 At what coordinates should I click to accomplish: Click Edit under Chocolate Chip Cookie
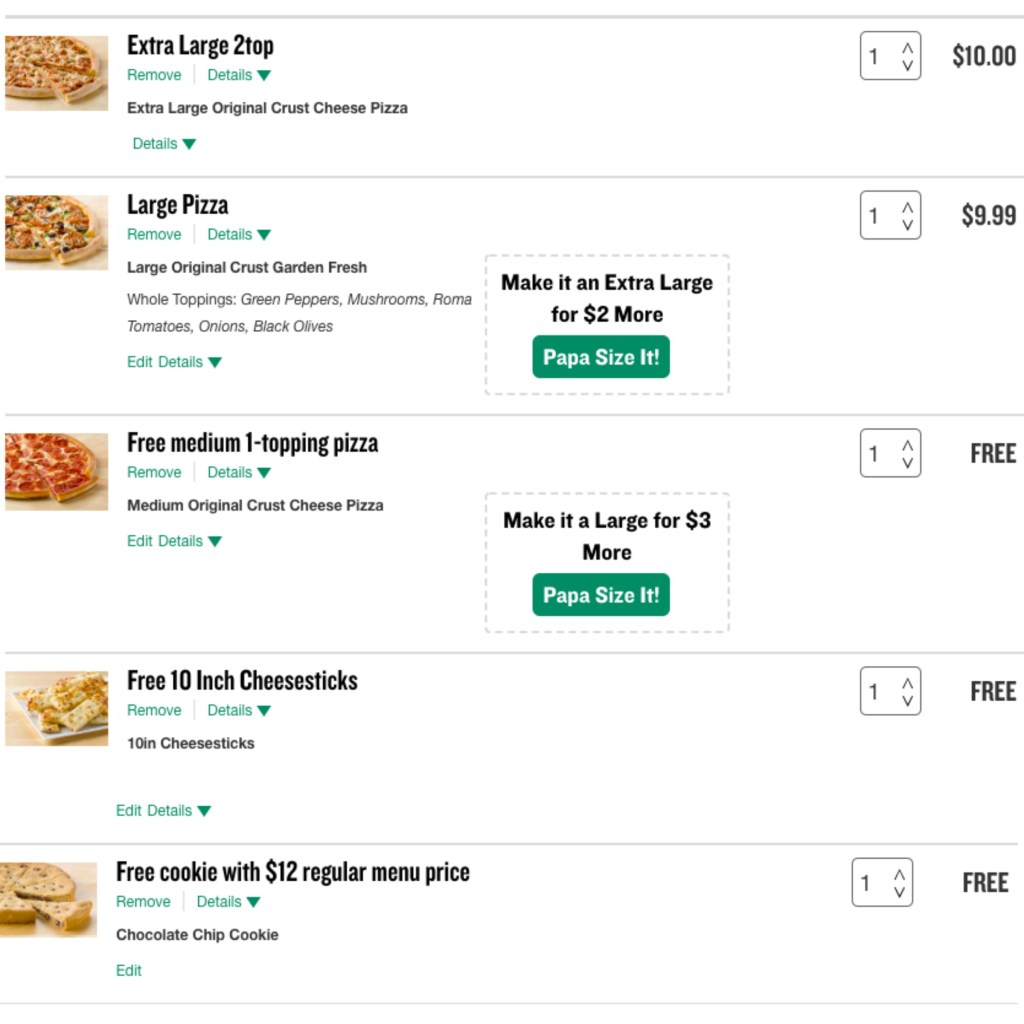pyautogui.click(x=129, y=970)
